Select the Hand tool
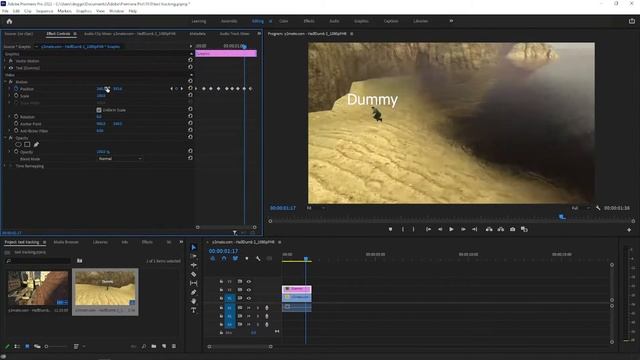Viewport: 640px width, 360px height. coord(193,301)
